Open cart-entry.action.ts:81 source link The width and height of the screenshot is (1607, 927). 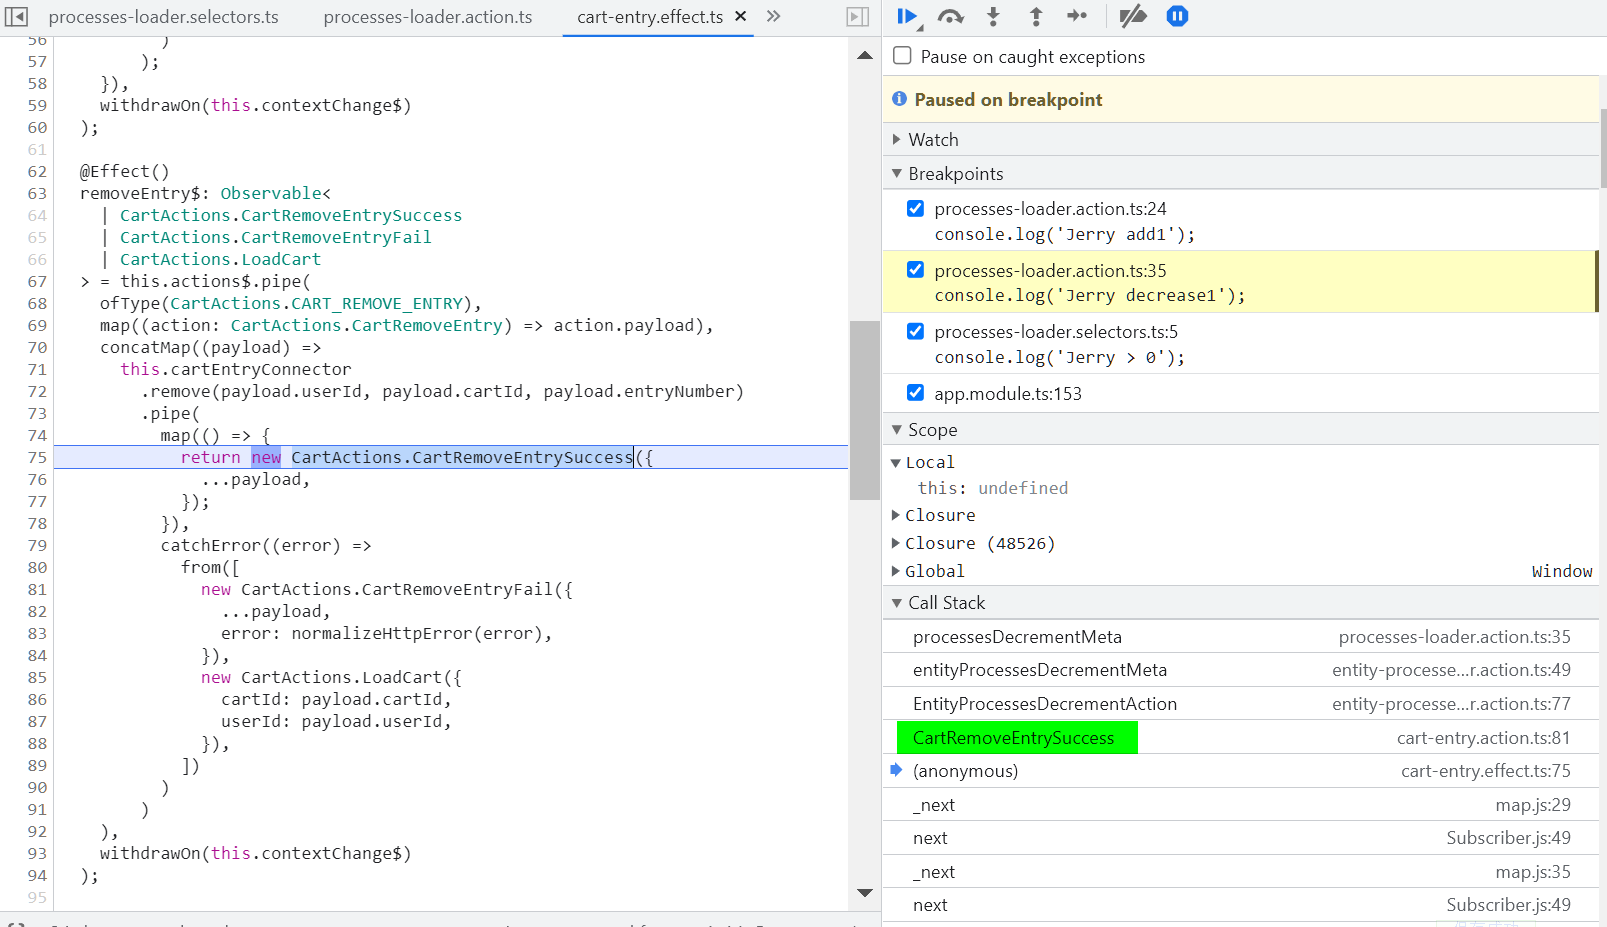tap(1483, 738)
